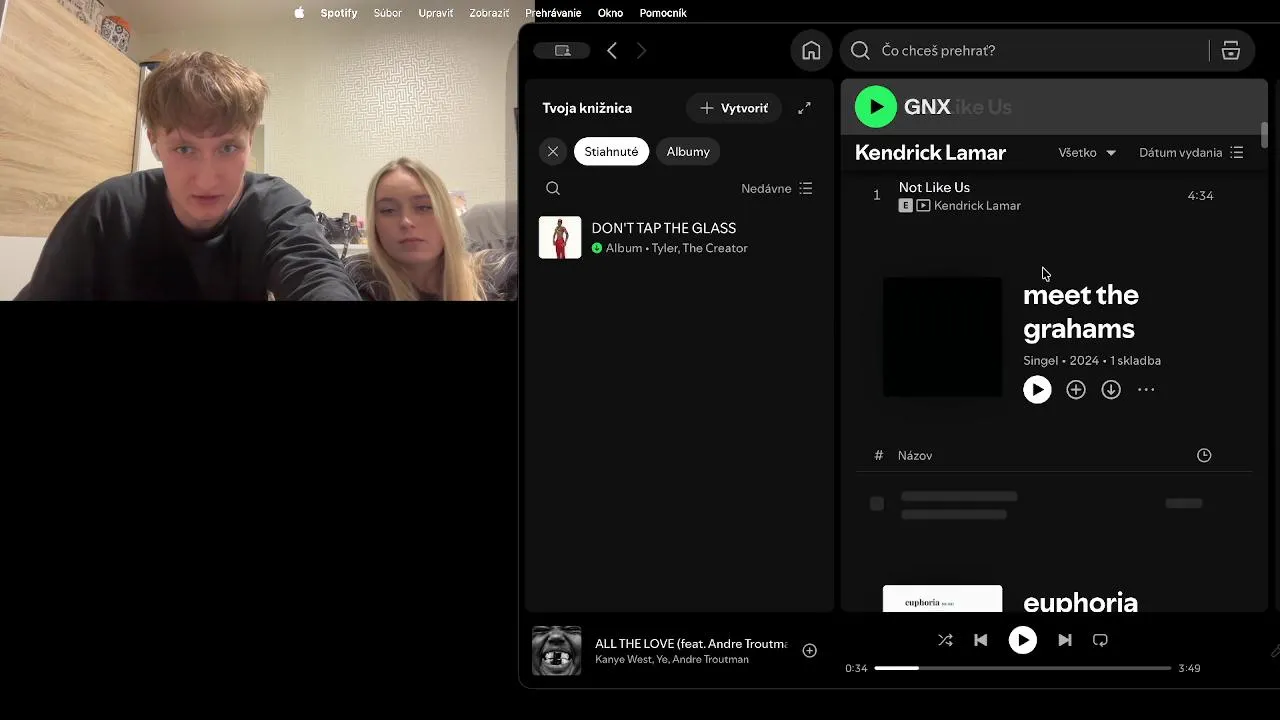Open the Spotify menu in menu bar
Image resolution: width=1280 pixels, height=720 pixels.
click(x=339, y=13)
